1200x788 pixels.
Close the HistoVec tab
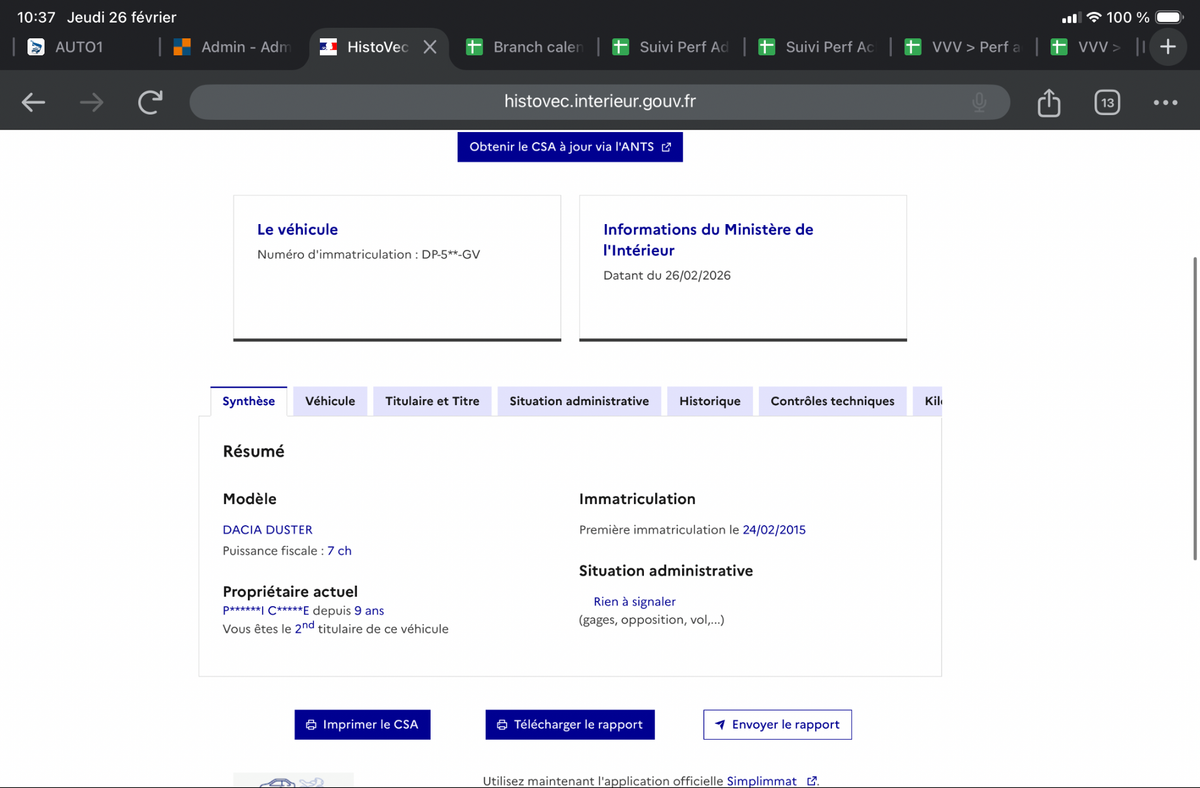pyautogui.click(x=430, y=47)
